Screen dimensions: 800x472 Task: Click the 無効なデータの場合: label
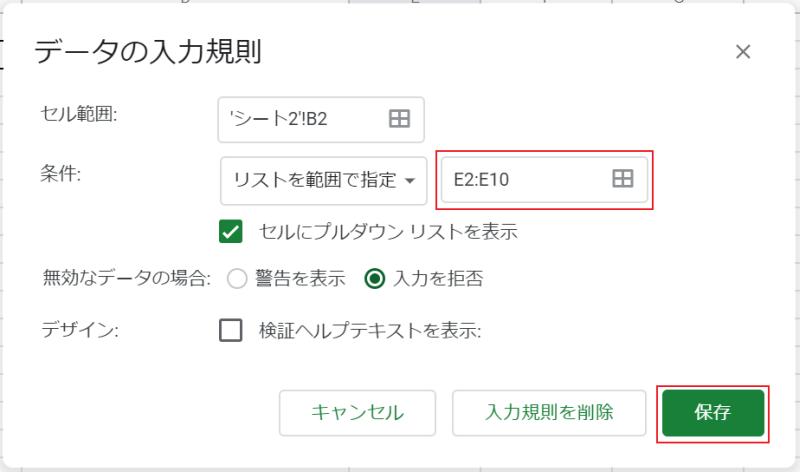(127, 279)
